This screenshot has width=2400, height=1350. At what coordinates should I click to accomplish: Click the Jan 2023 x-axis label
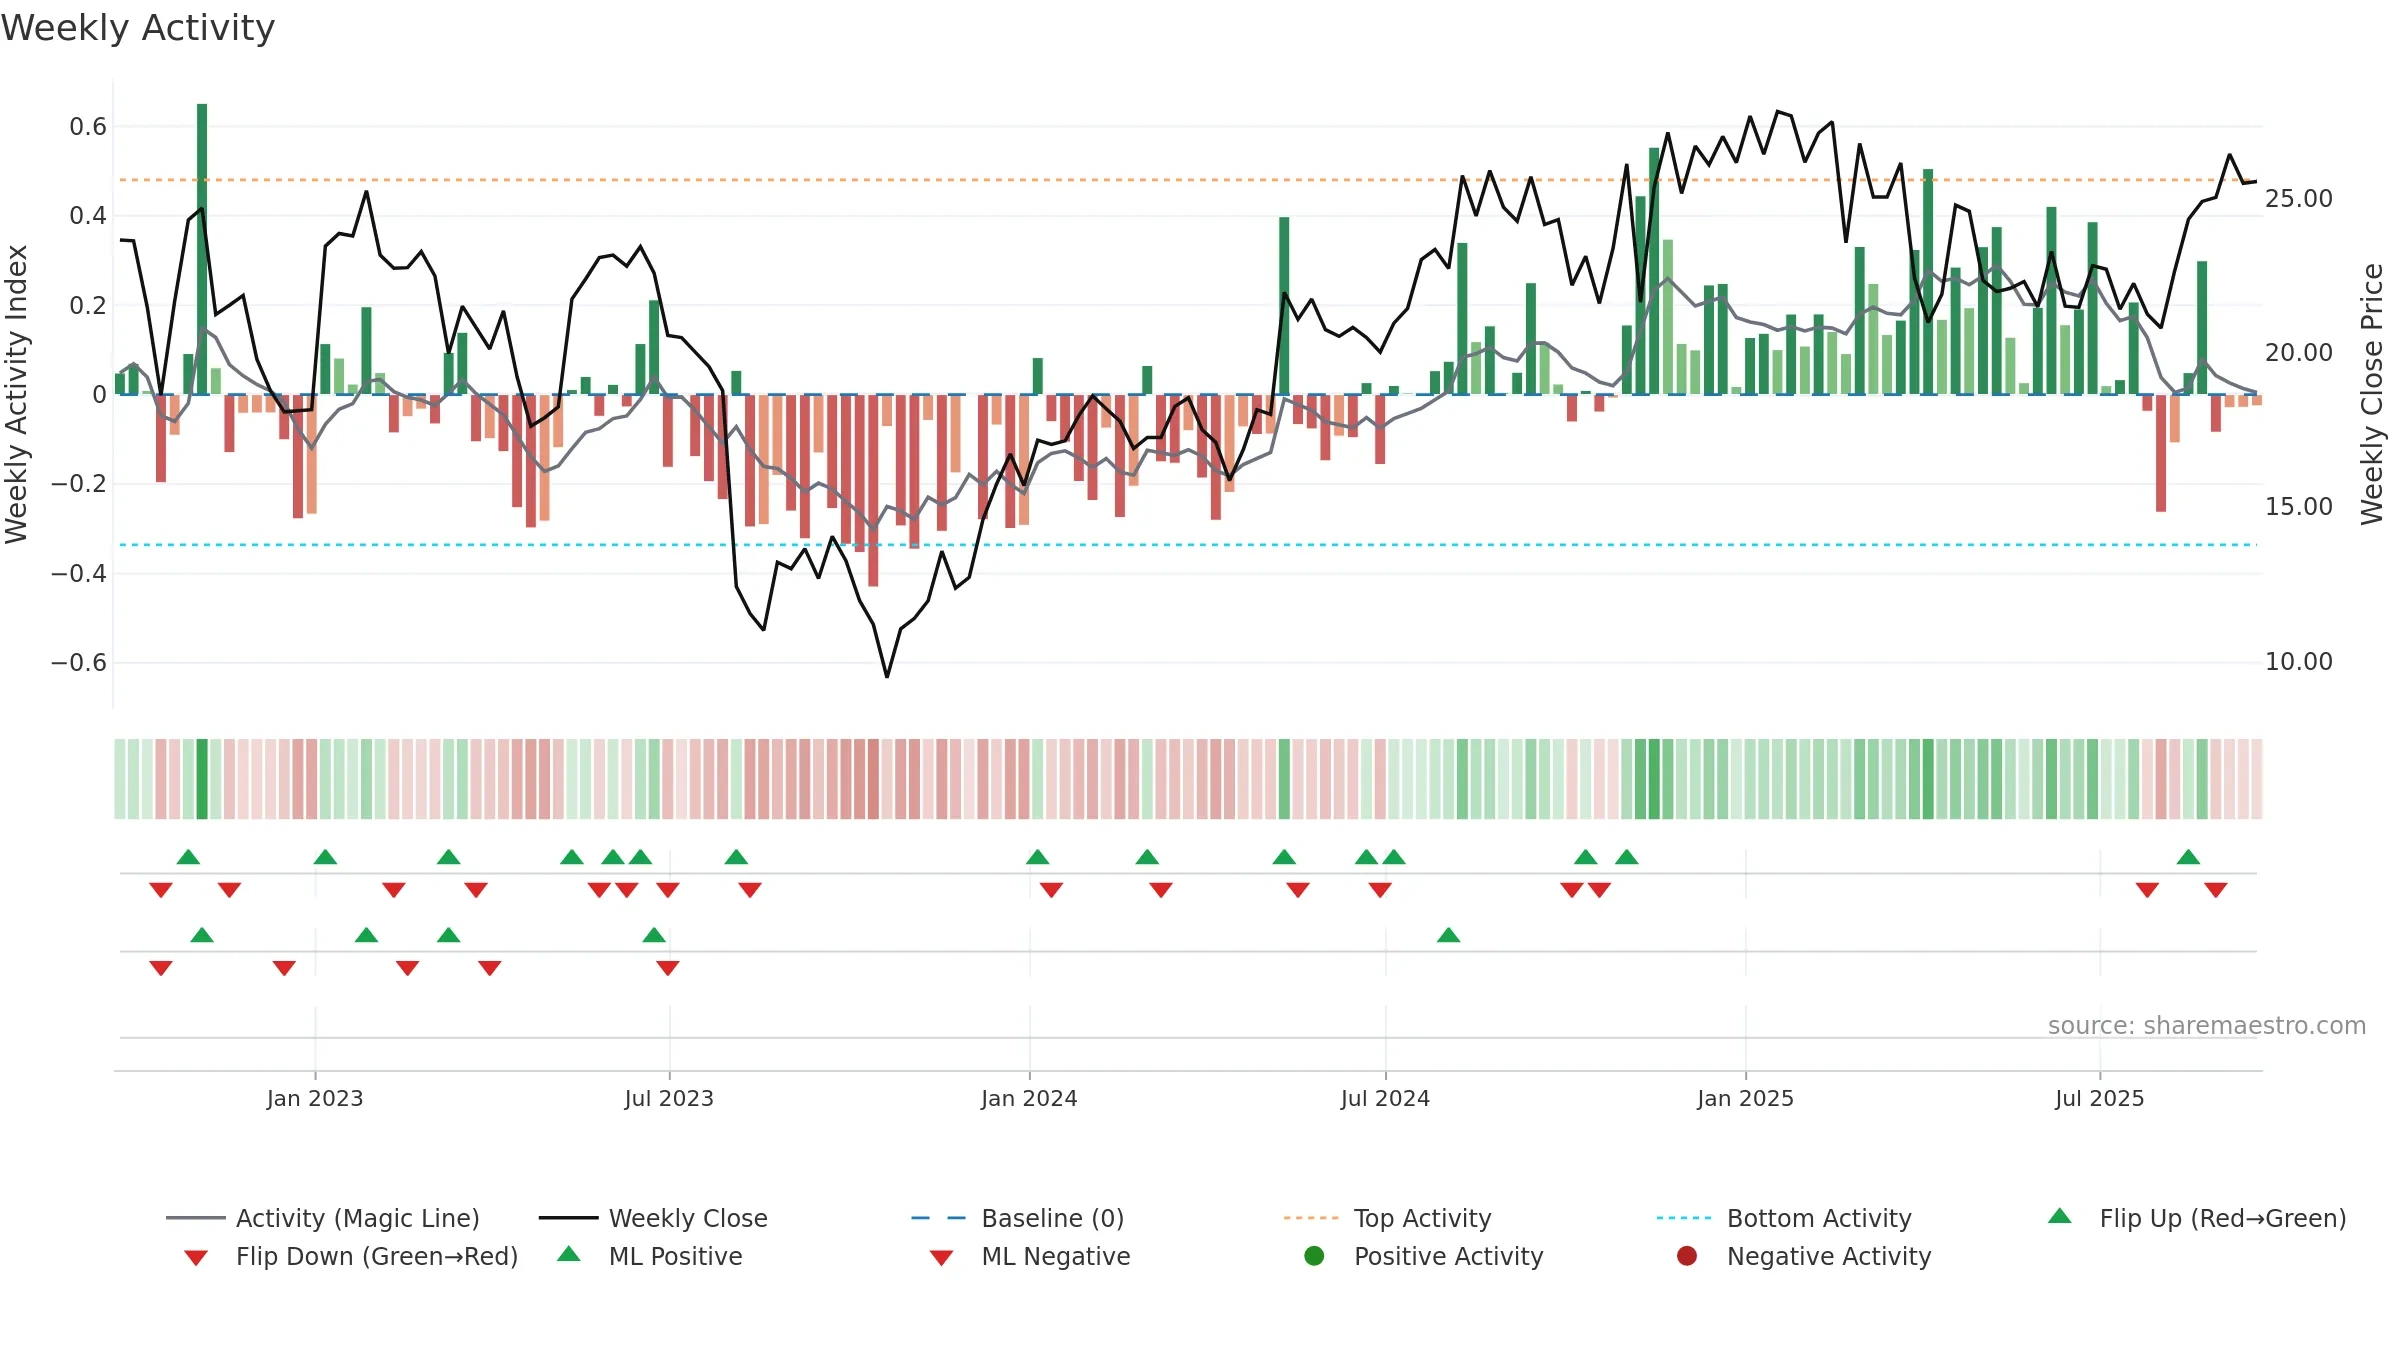tap(315, 1098)
